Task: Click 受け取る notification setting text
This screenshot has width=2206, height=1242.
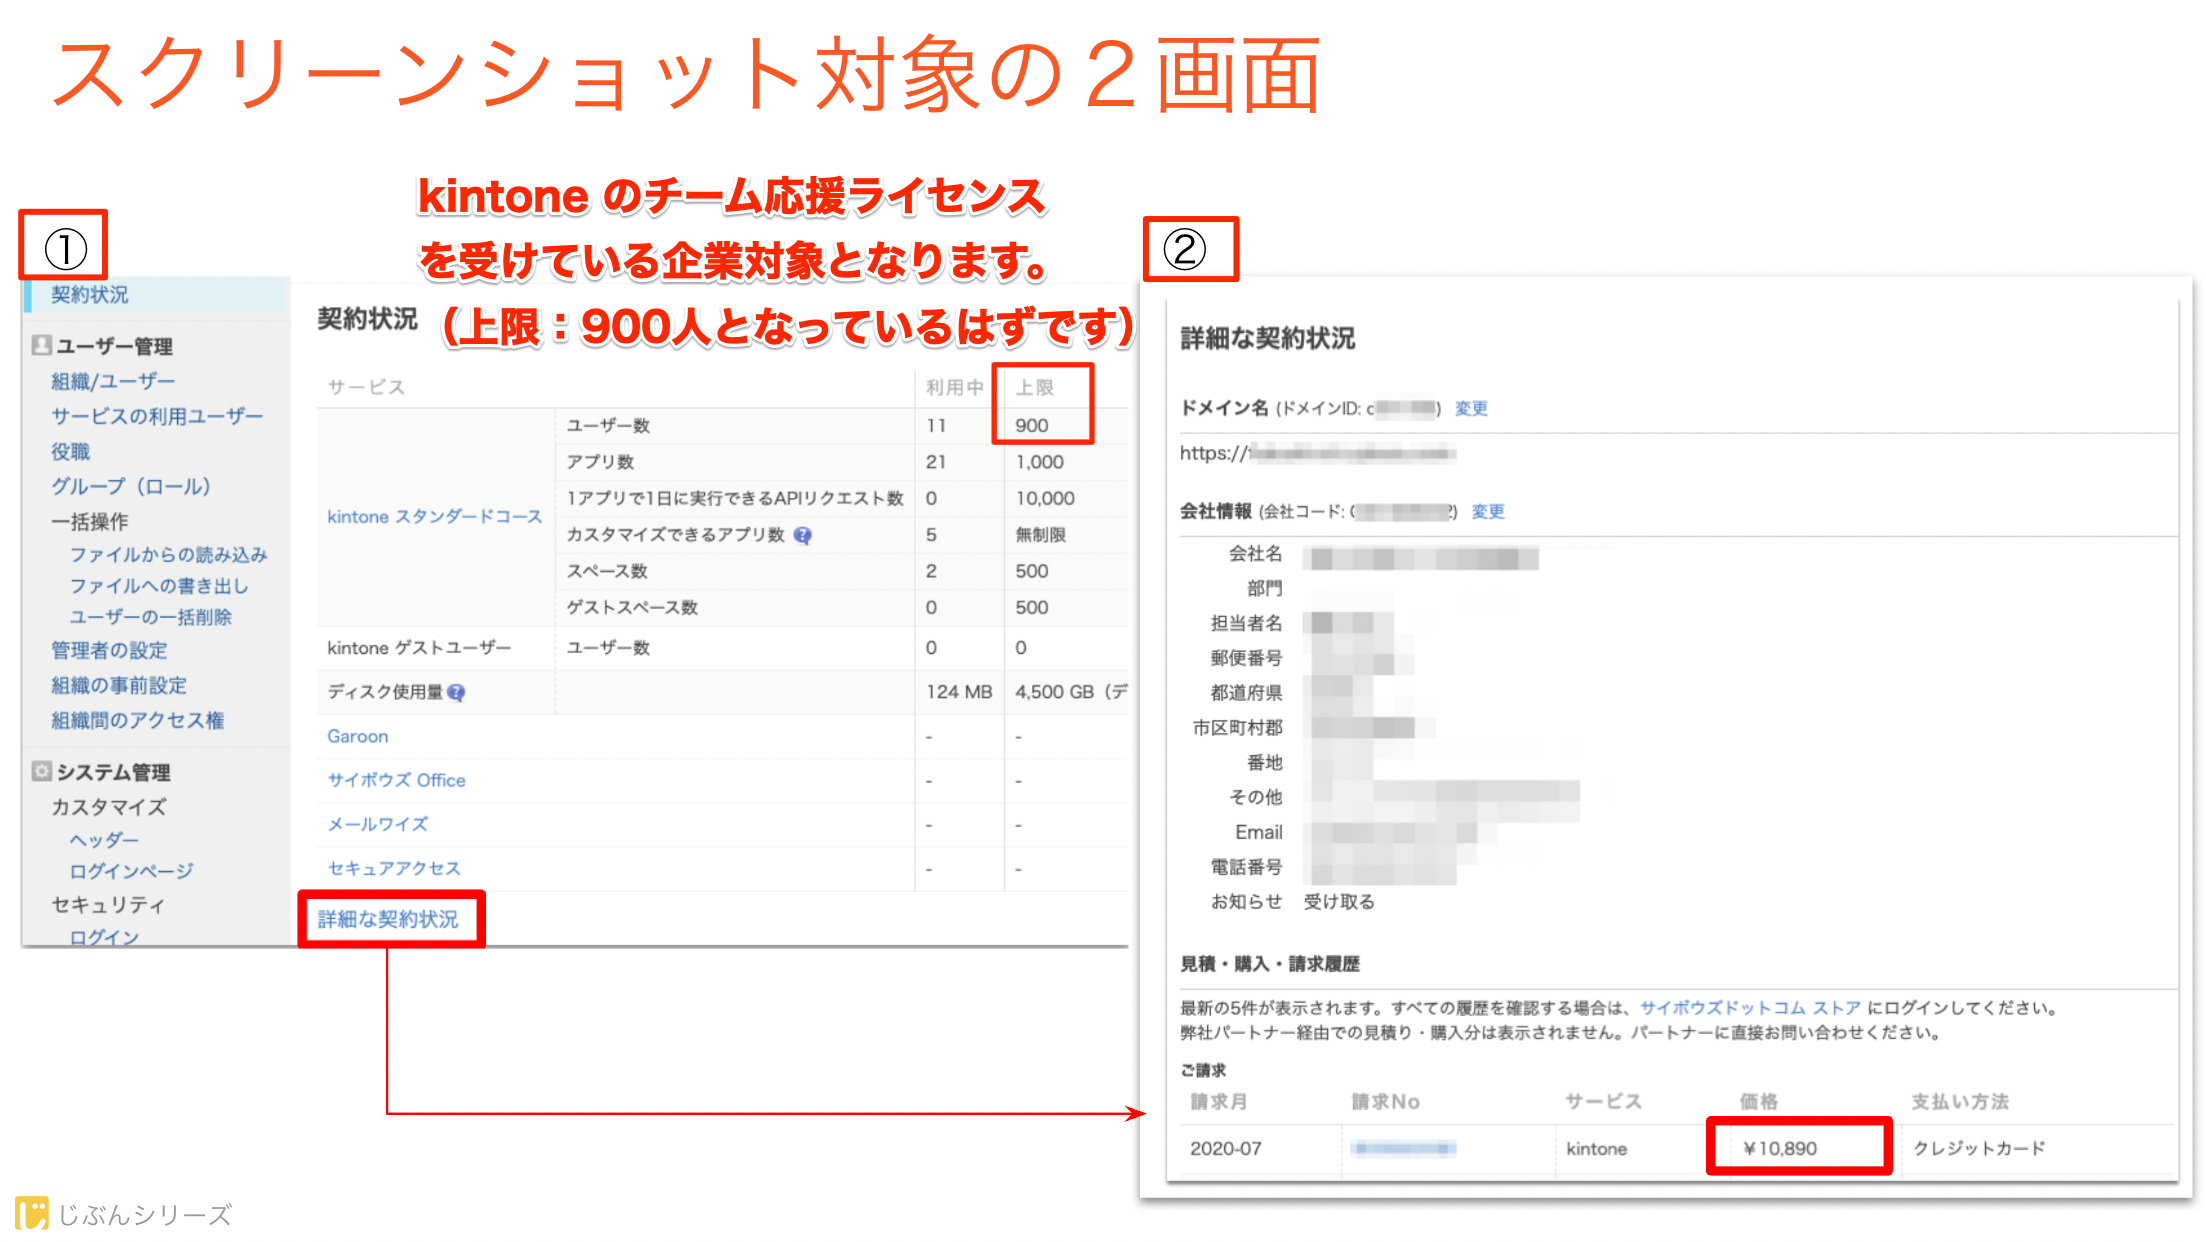Action: tap(1339, 902)
